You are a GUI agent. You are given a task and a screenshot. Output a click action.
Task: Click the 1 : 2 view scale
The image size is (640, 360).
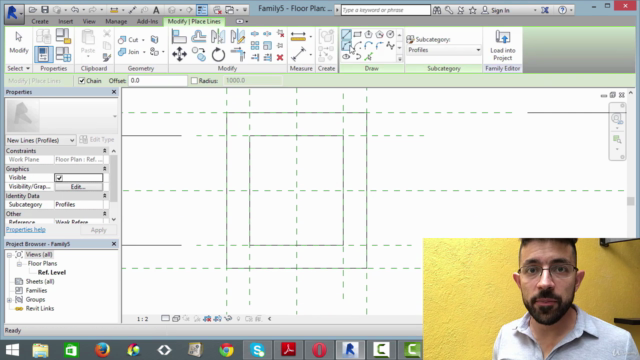point(142,319)
